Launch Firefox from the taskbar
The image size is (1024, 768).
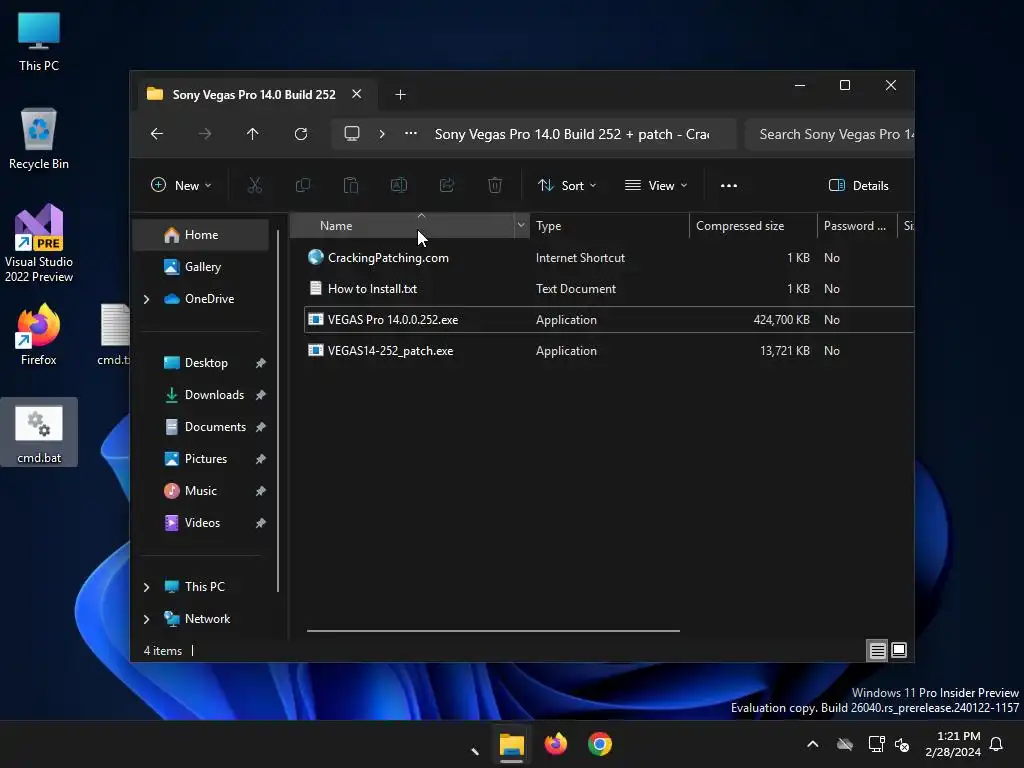[x=556, y=744]
